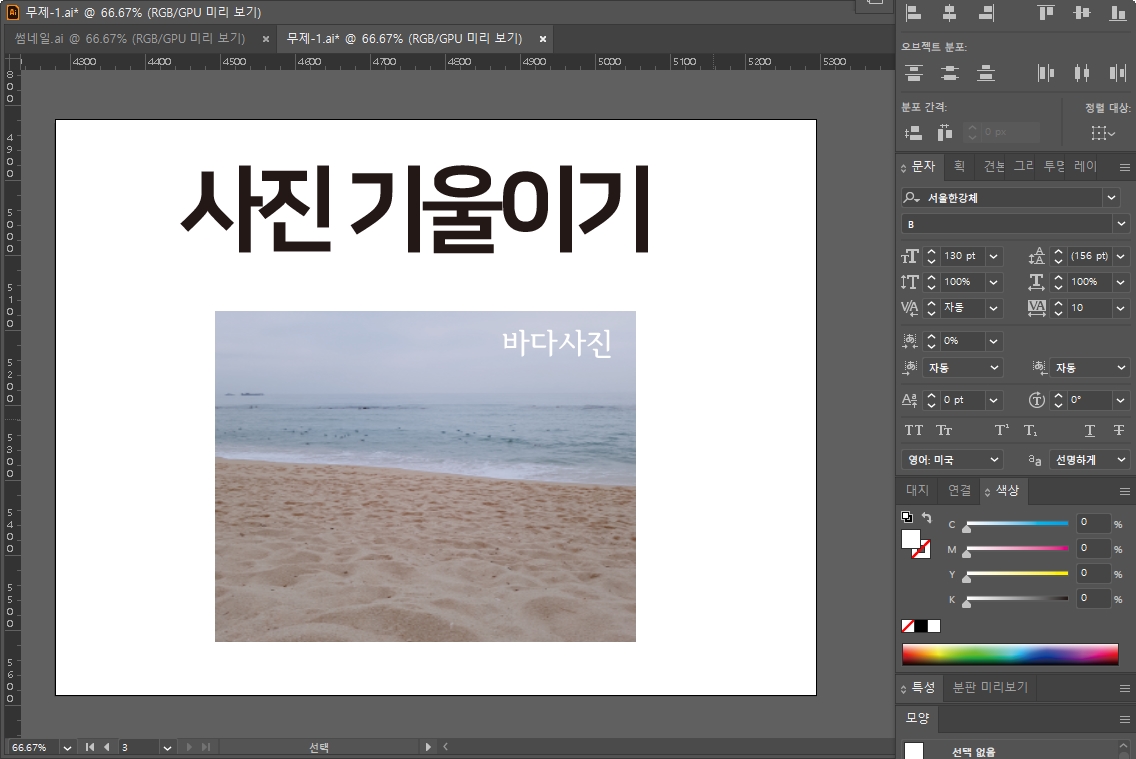Click the swap fill and stroke arrow
1136x759 pixels.
click(927, 517)
